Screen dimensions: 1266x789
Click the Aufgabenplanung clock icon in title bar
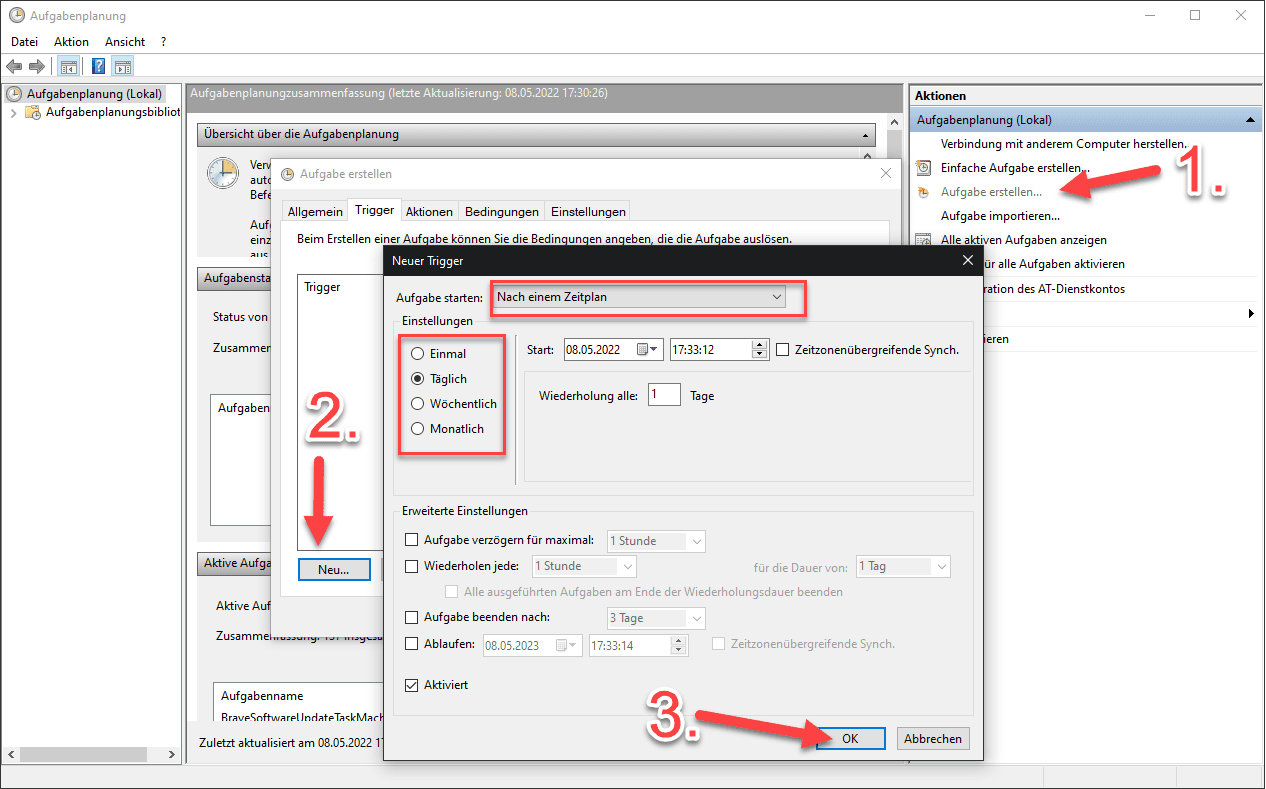tap(16, 16)
